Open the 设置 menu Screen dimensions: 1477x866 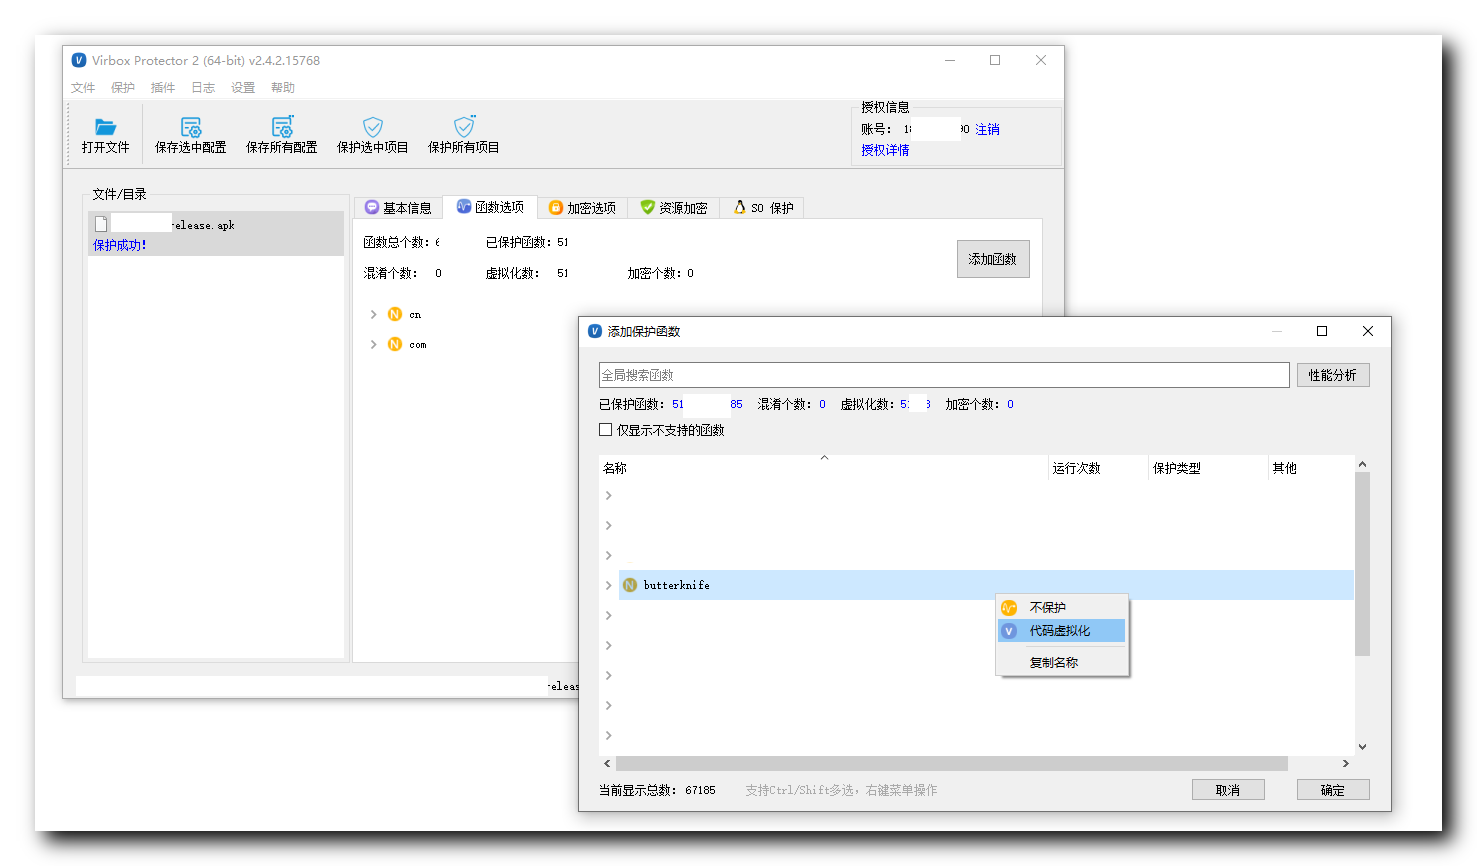coord(242,87)
